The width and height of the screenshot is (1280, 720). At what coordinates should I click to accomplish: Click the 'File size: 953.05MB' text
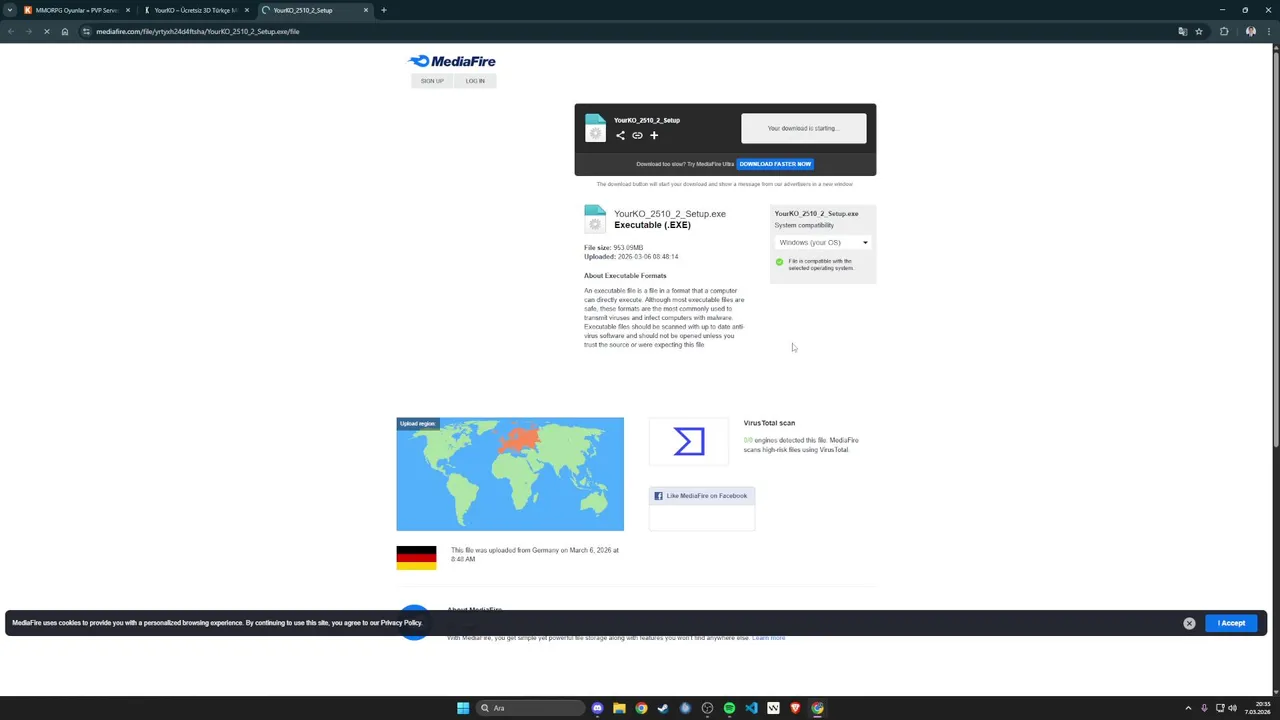pos(614,247)
